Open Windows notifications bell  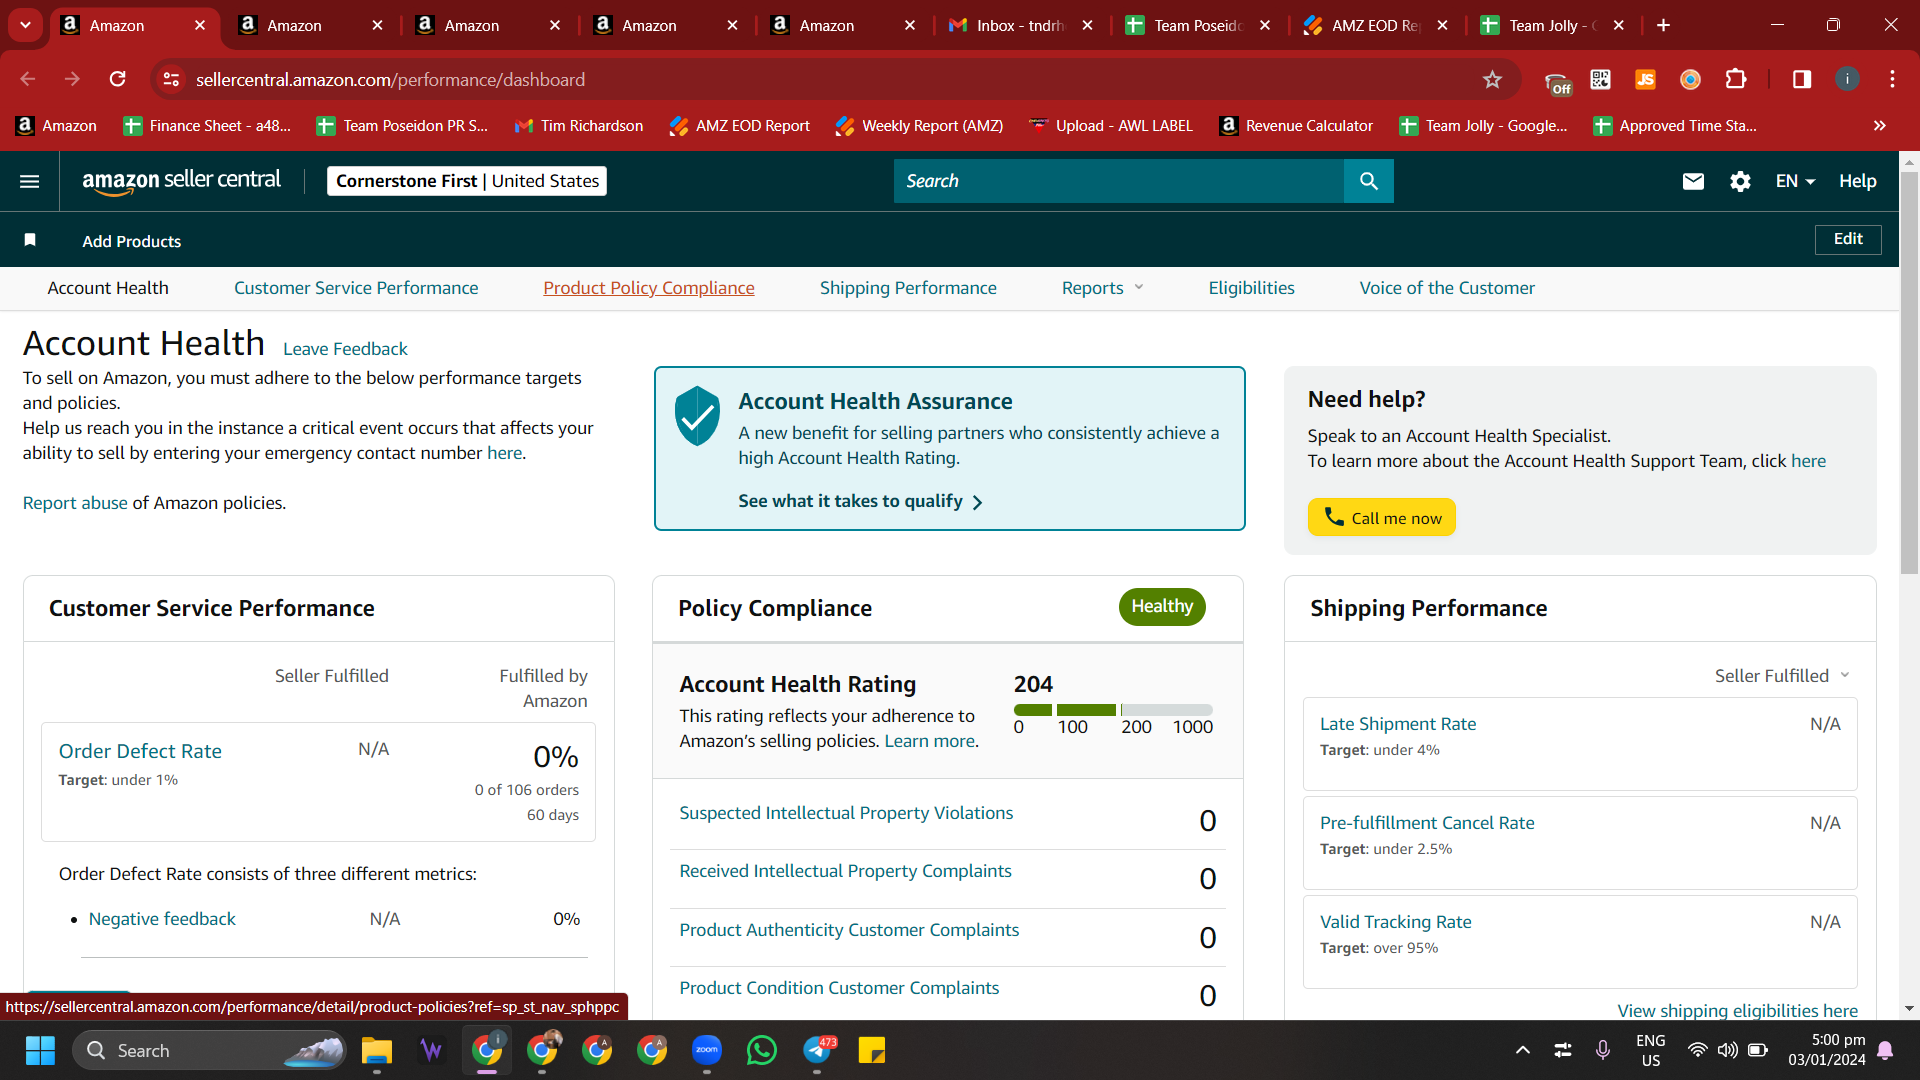1885,1050
